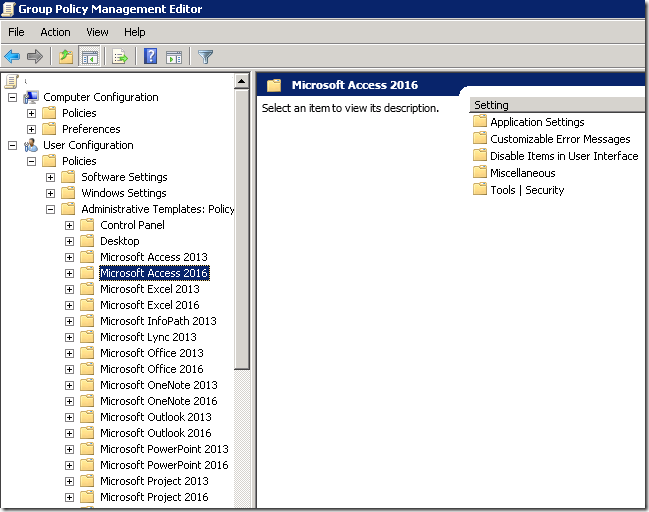Expand the Software Settings node
Screen dimensions: 649x512
(x=50, y=178)
